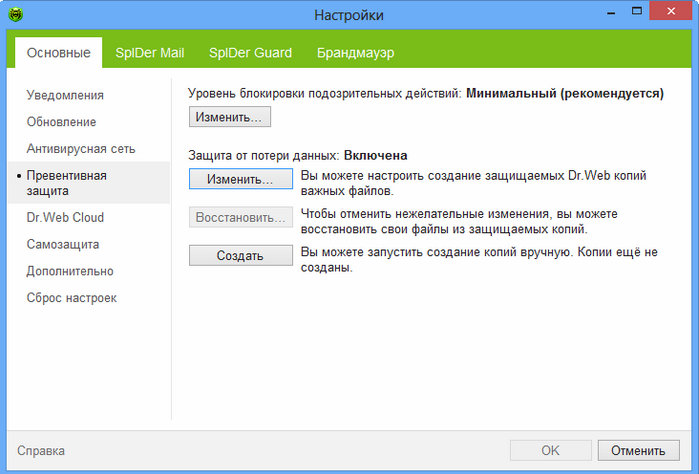The height and width of the screenshot is (474, 699).
Task: Click Создать to create copies manually
Action: coord(241,256)
